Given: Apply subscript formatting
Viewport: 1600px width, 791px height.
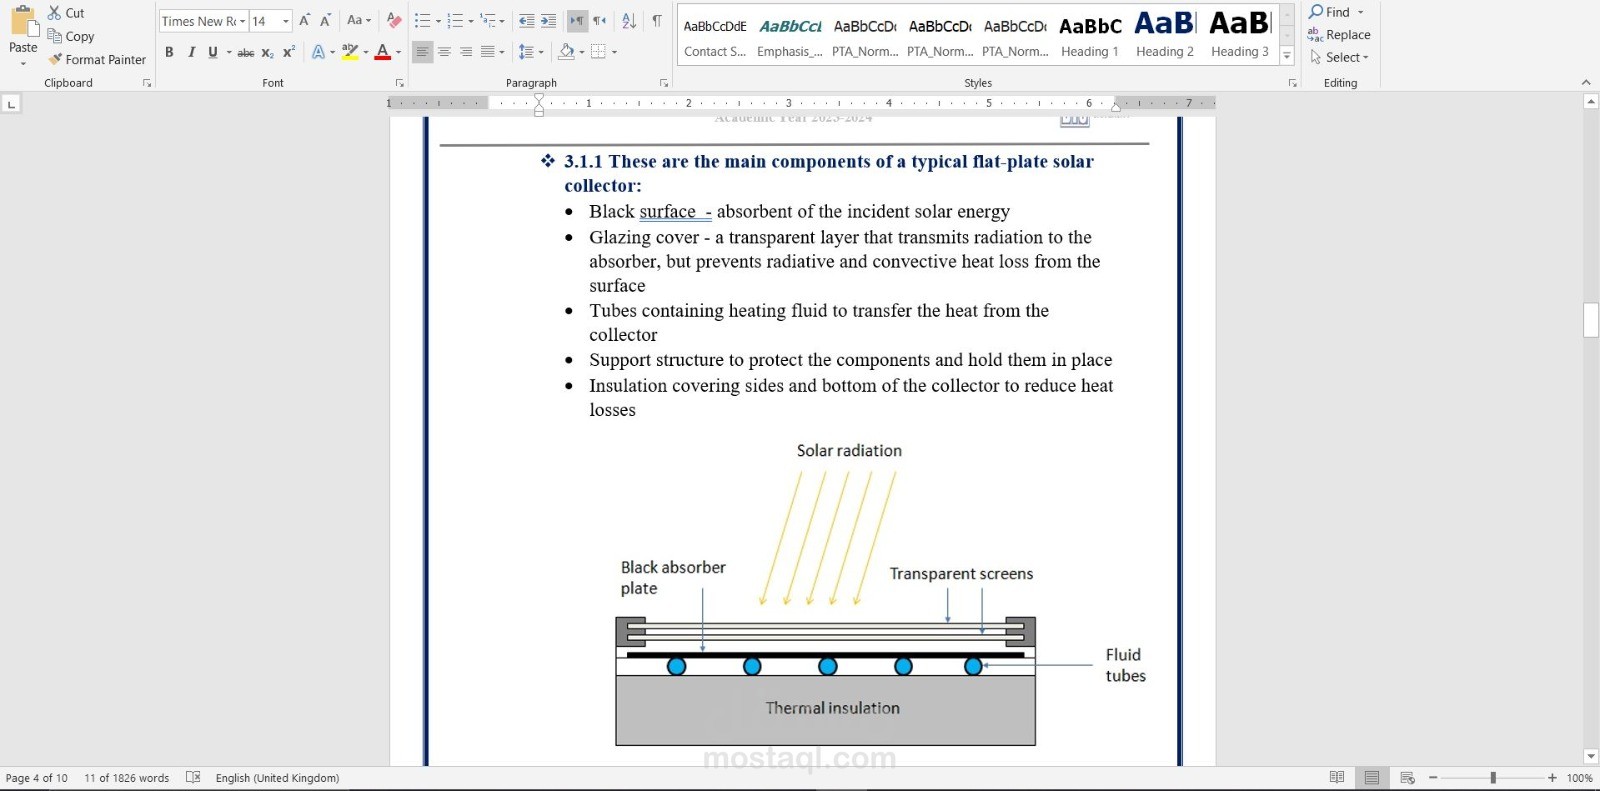Looking at the screenshot, I should (268, 52).
